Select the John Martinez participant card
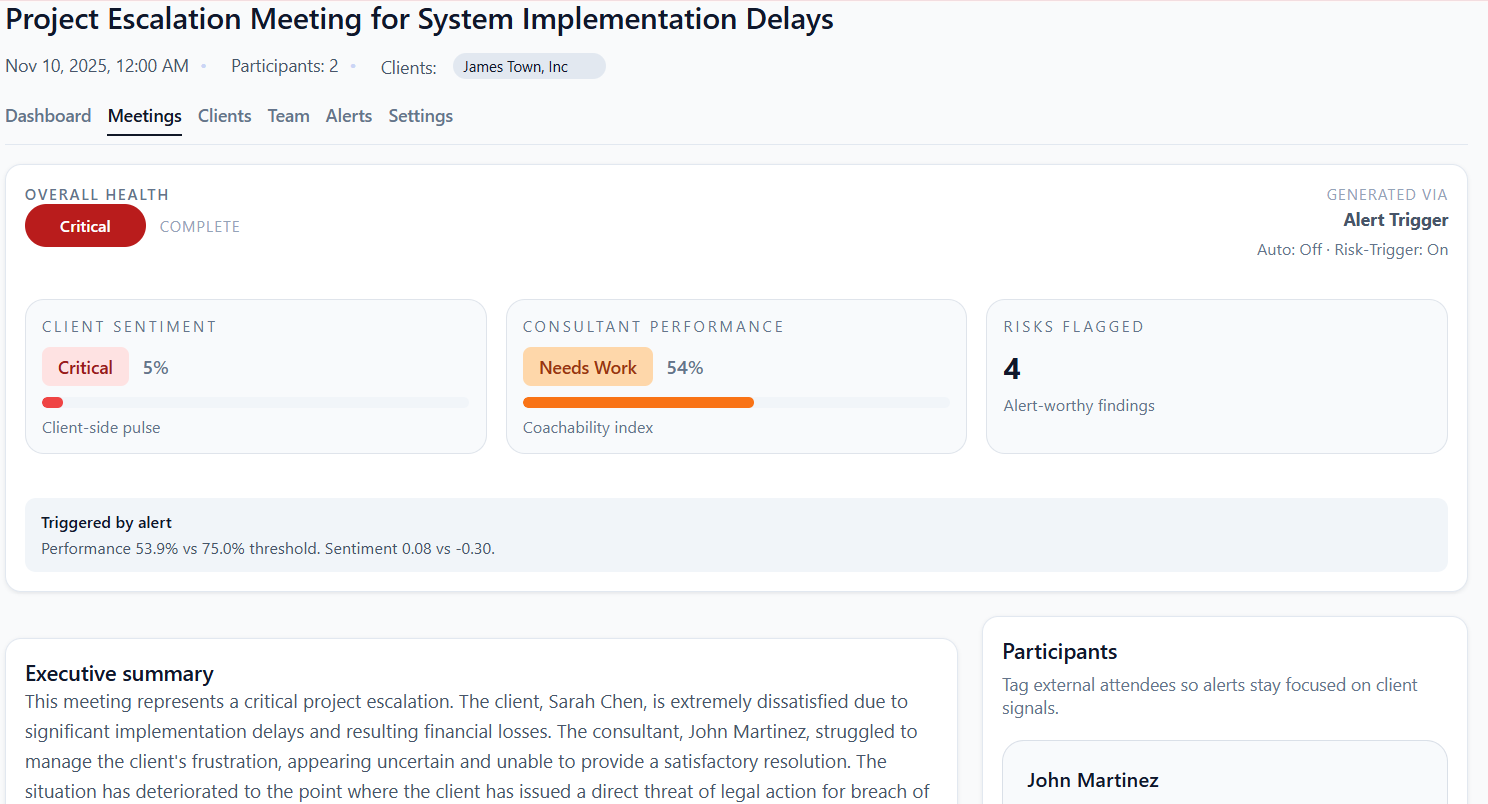This screenshot has height=804, width=1488. point(1224,780)
